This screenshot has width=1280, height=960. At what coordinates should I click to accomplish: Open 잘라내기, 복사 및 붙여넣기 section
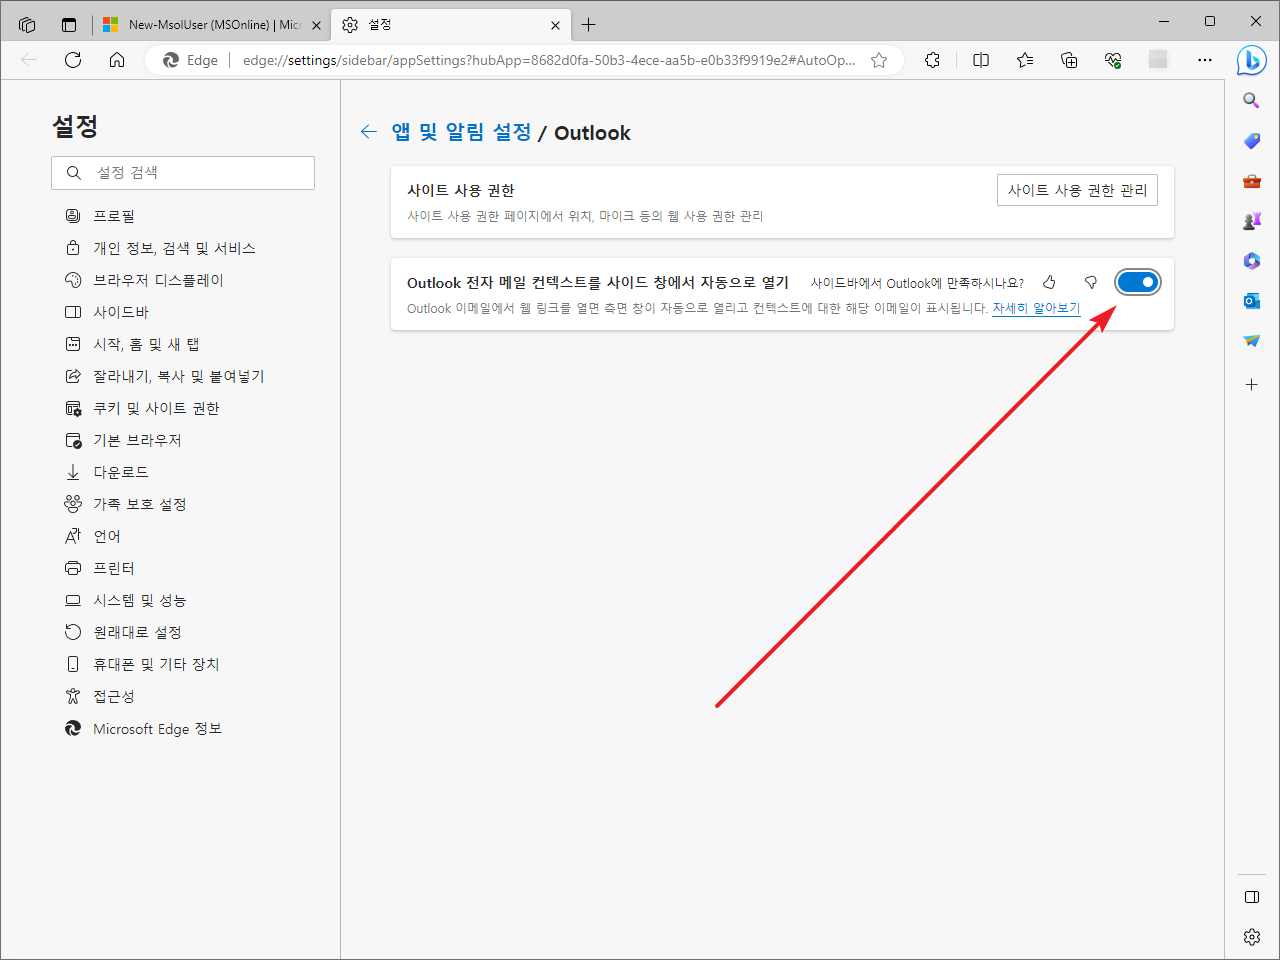pos(178,376)
